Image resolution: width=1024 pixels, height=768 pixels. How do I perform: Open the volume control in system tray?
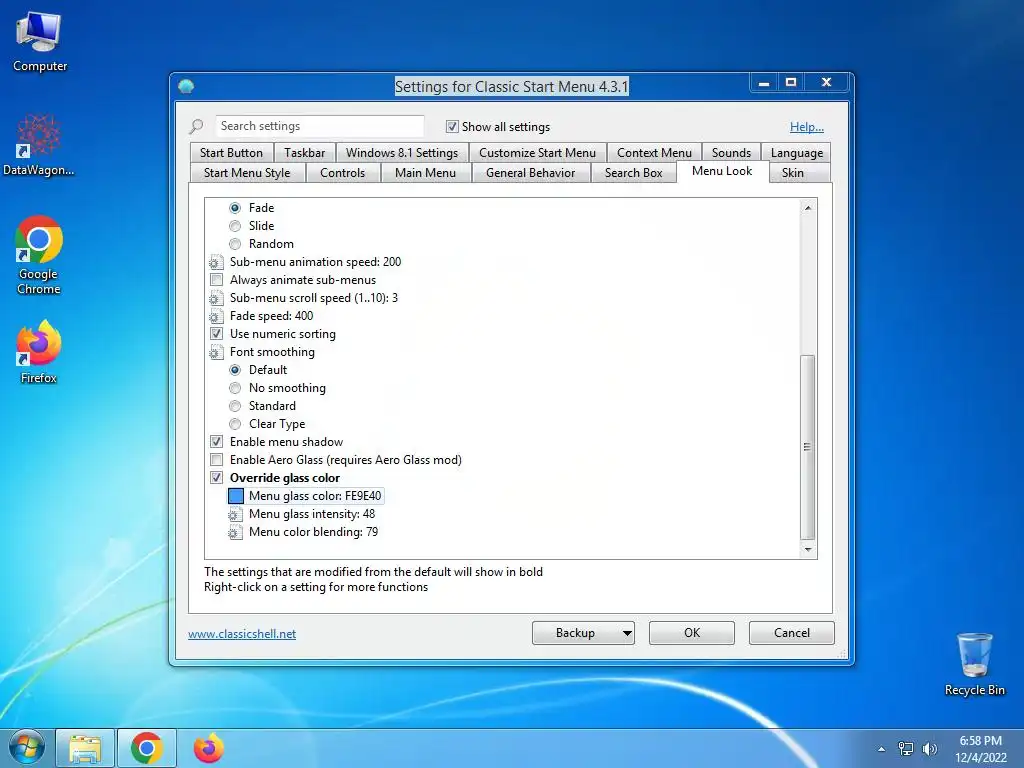(929, 749)
